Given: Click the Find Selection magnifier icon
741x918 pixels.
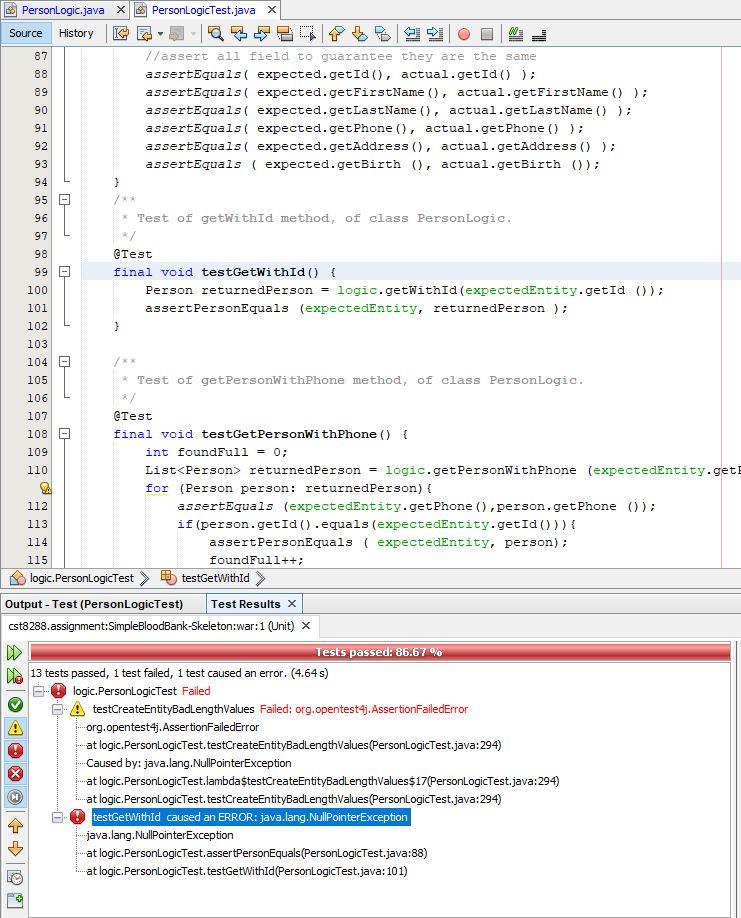Looking at the screenshot, I should tap(215, 34).
